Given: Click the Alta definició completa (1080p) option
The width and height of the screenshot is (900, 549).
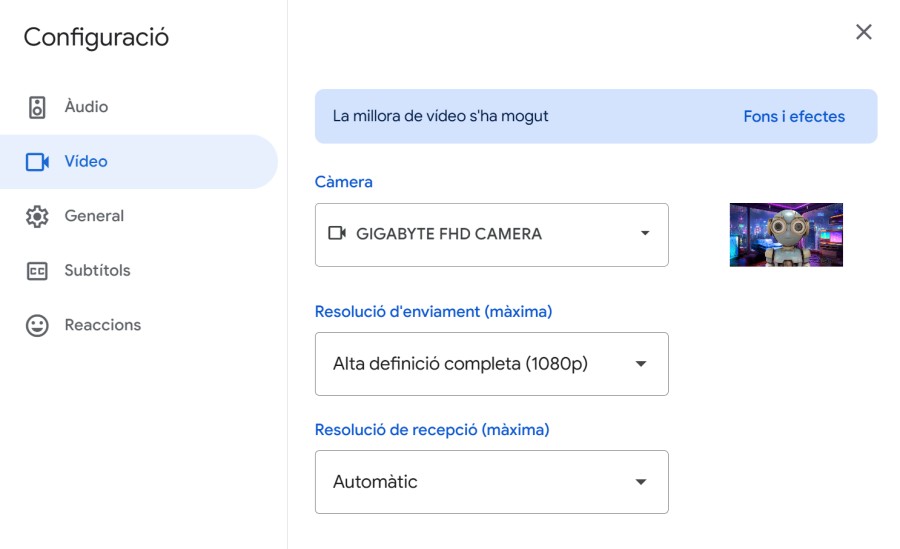Looking at the screenshot, I should (x=460, y=364).
